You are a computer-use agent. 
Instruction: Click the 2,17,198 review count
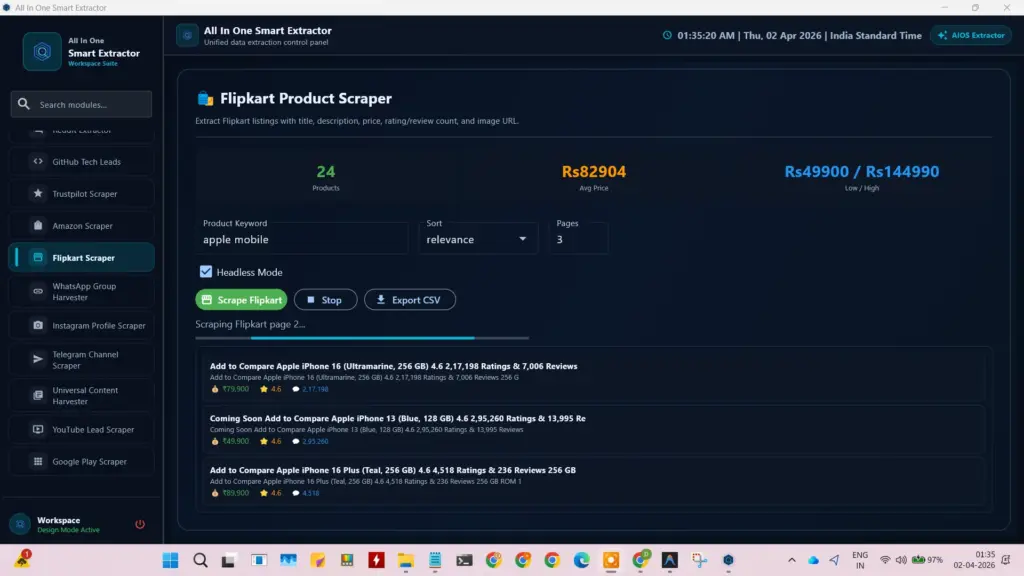pos(315,389)
